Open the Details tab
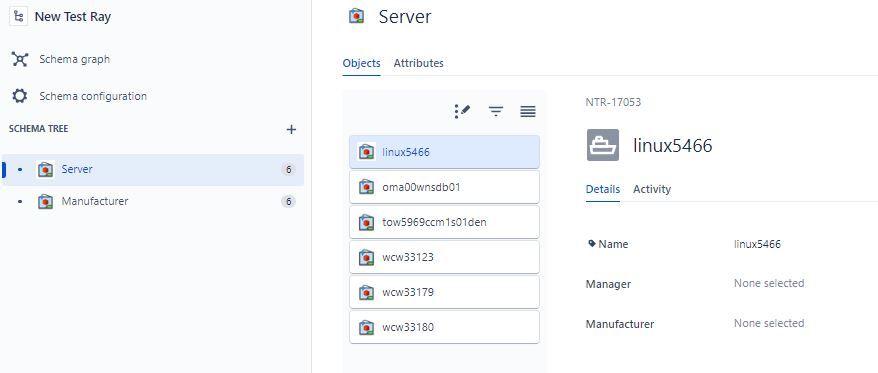The width and height of the screenshot is (878, 373). (603, 189)
